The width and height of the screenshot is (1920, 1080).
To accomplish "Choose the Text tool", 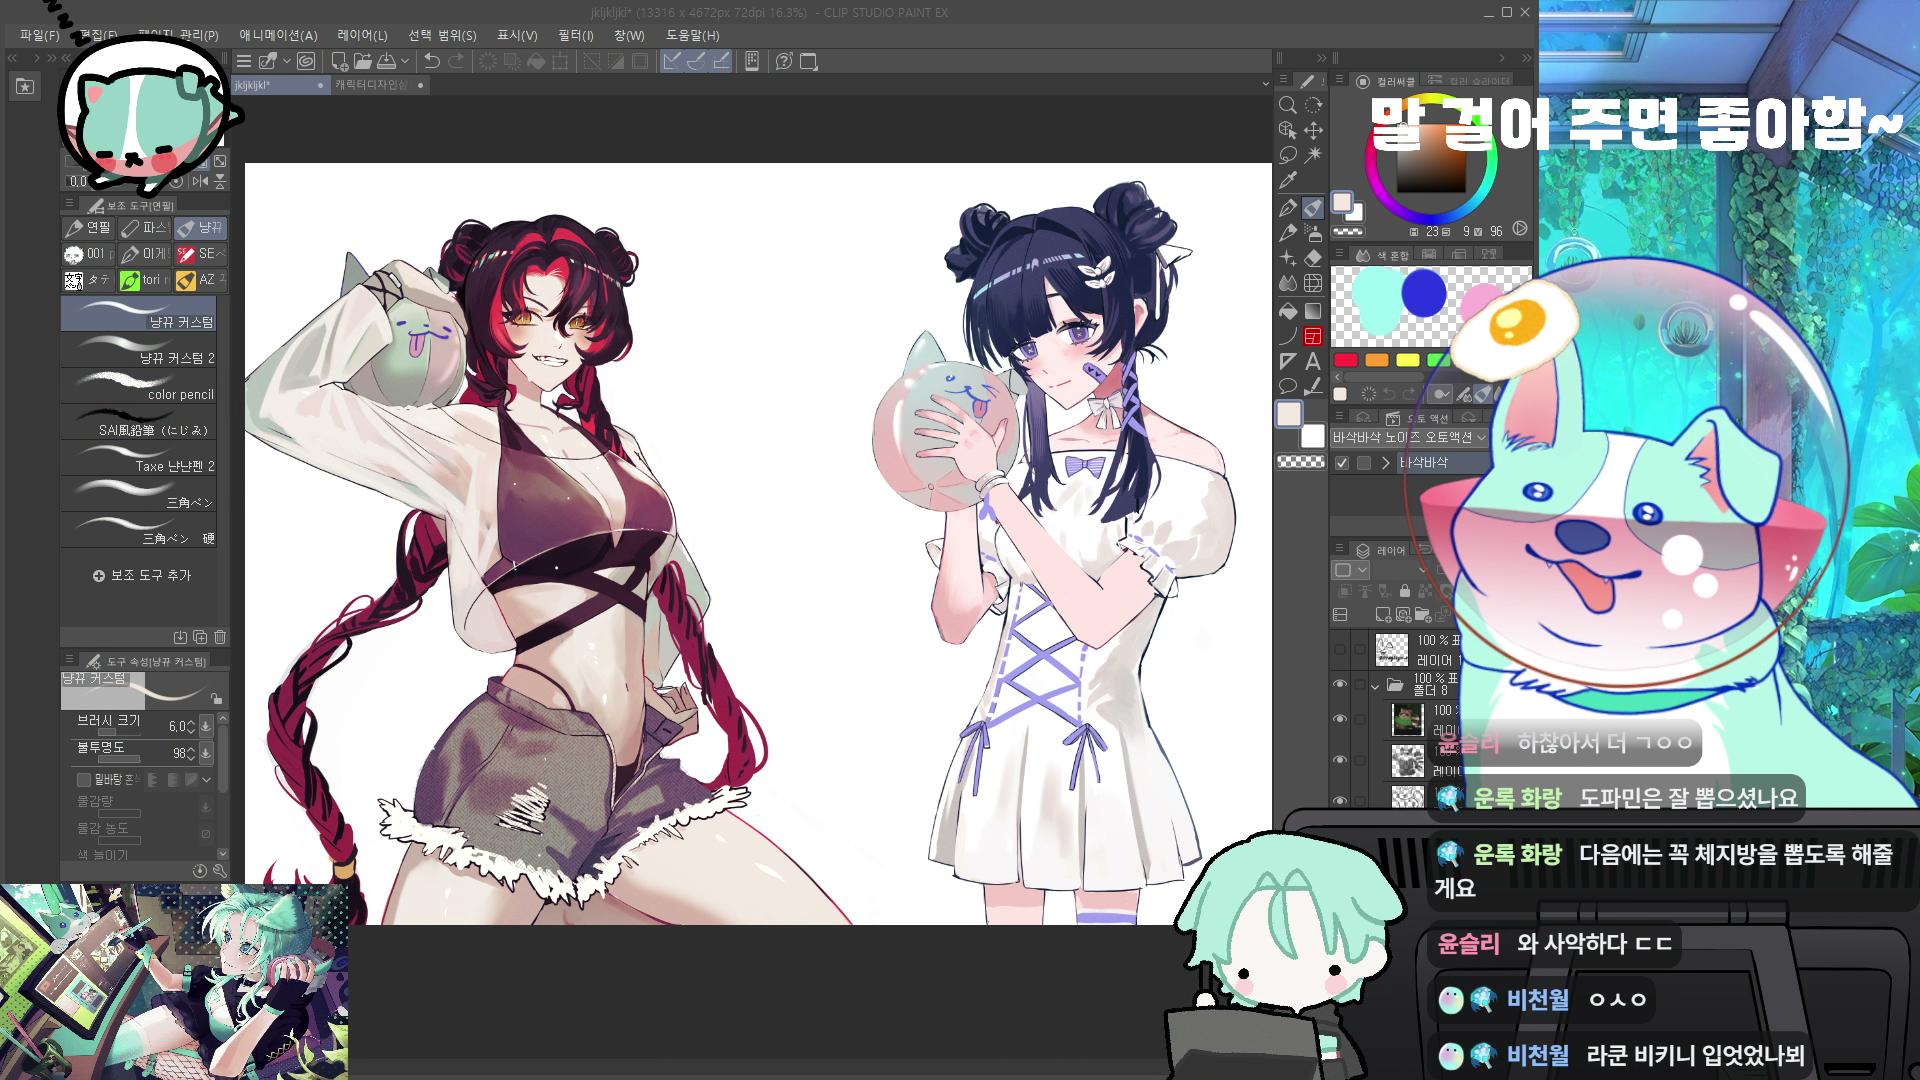I will [x=1313, y=361].
